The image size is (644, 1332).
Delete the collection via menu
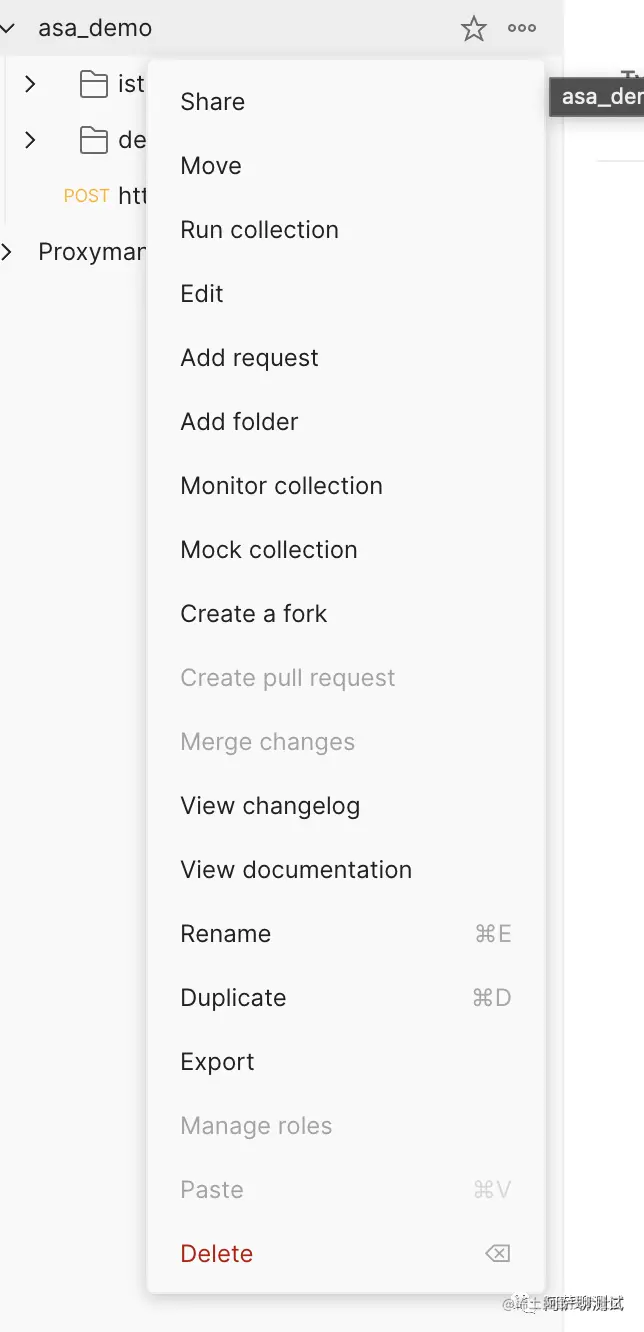click(x=217, y=1254)
